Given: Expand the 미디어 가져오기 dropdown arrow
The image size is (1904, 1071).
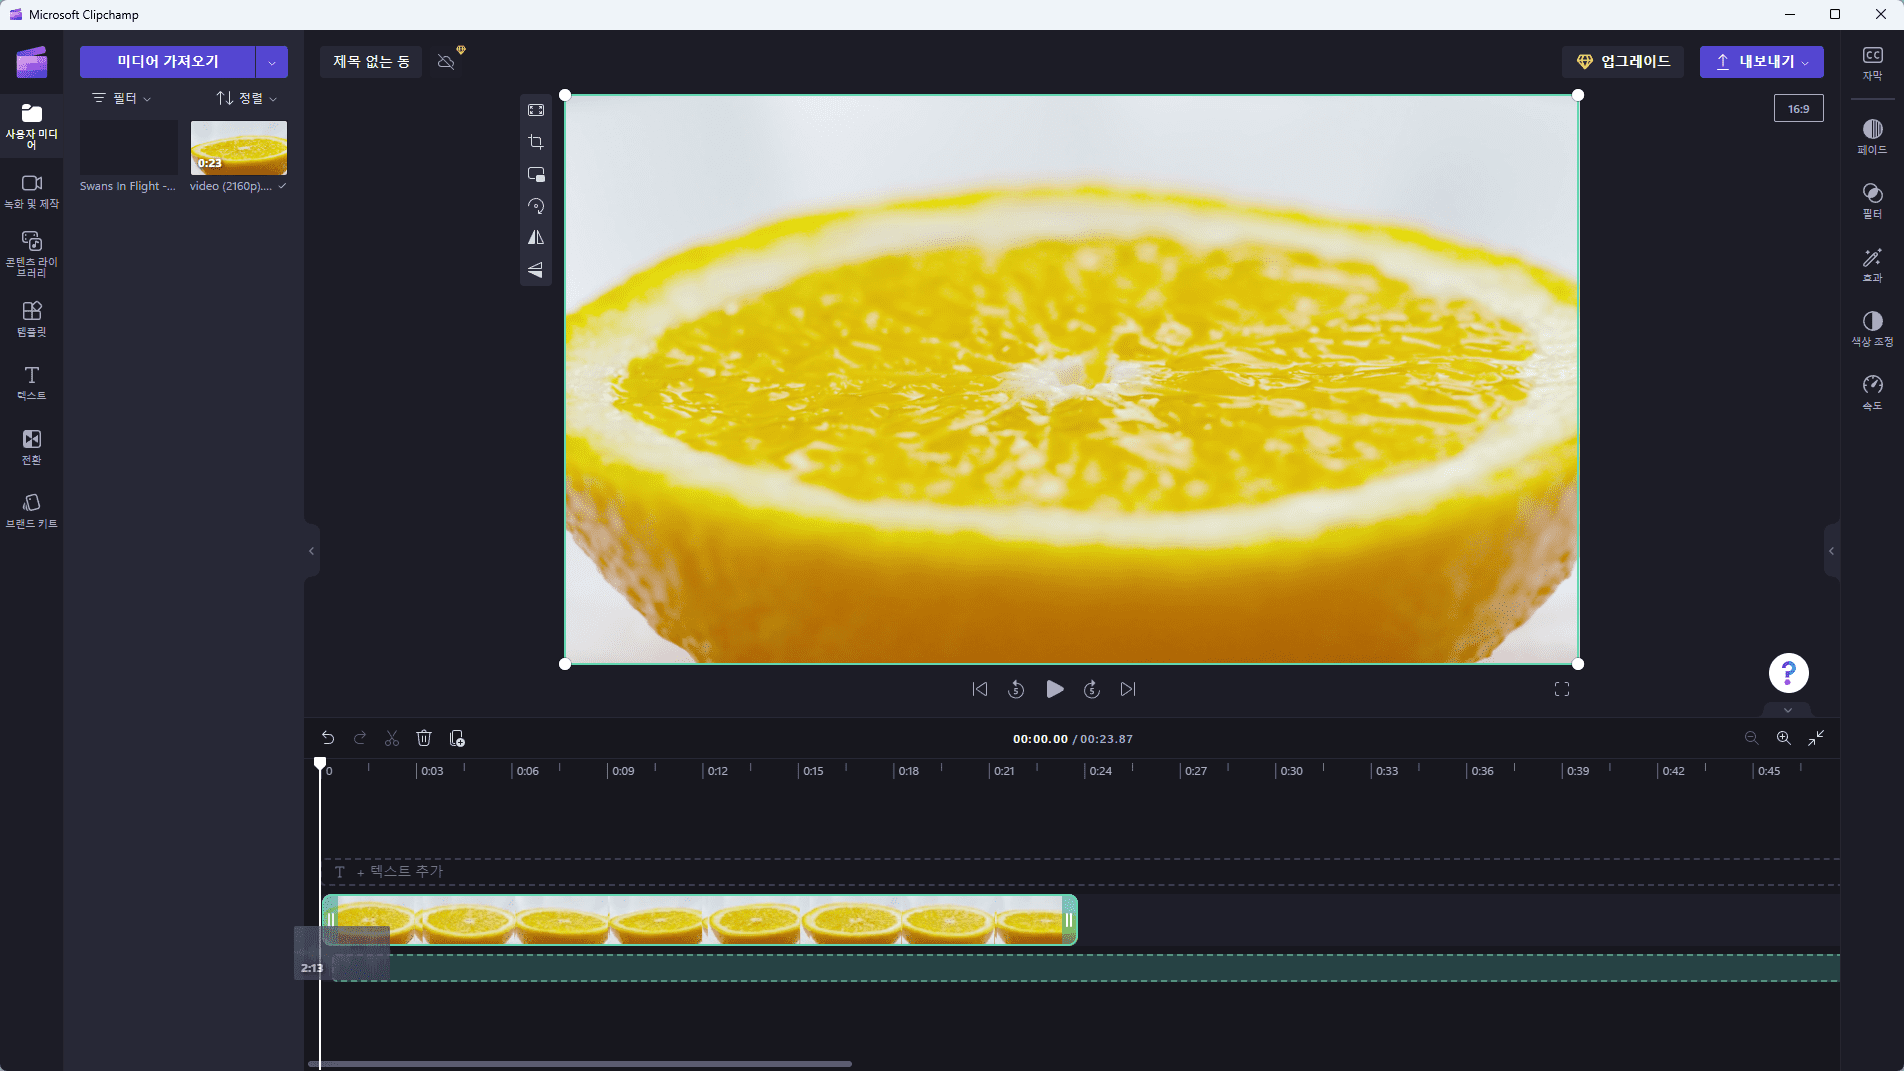Looking at the screenshot, I should click(271, 61).
